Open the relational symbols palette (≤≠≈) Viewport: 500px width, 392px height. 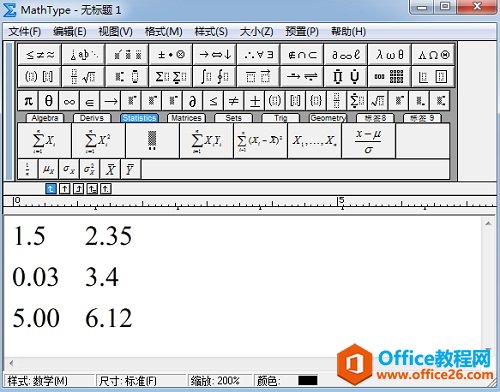[x=40, y=54]
